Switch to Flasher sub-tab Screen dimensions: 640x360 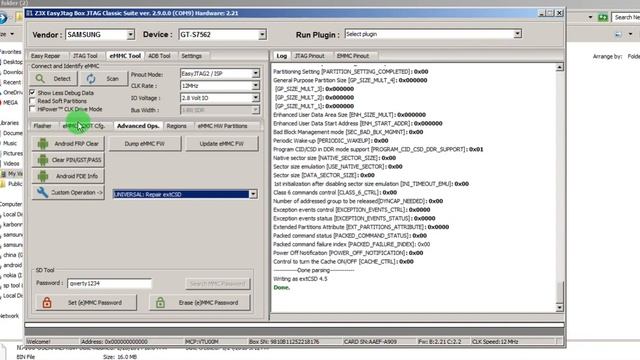42,126
